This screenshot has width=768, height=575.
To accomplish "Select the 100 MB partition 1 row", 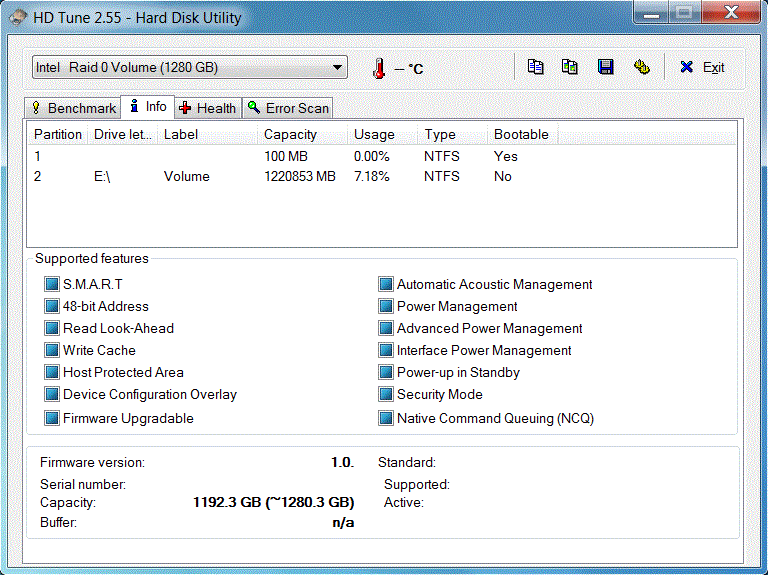I will 382,156.
